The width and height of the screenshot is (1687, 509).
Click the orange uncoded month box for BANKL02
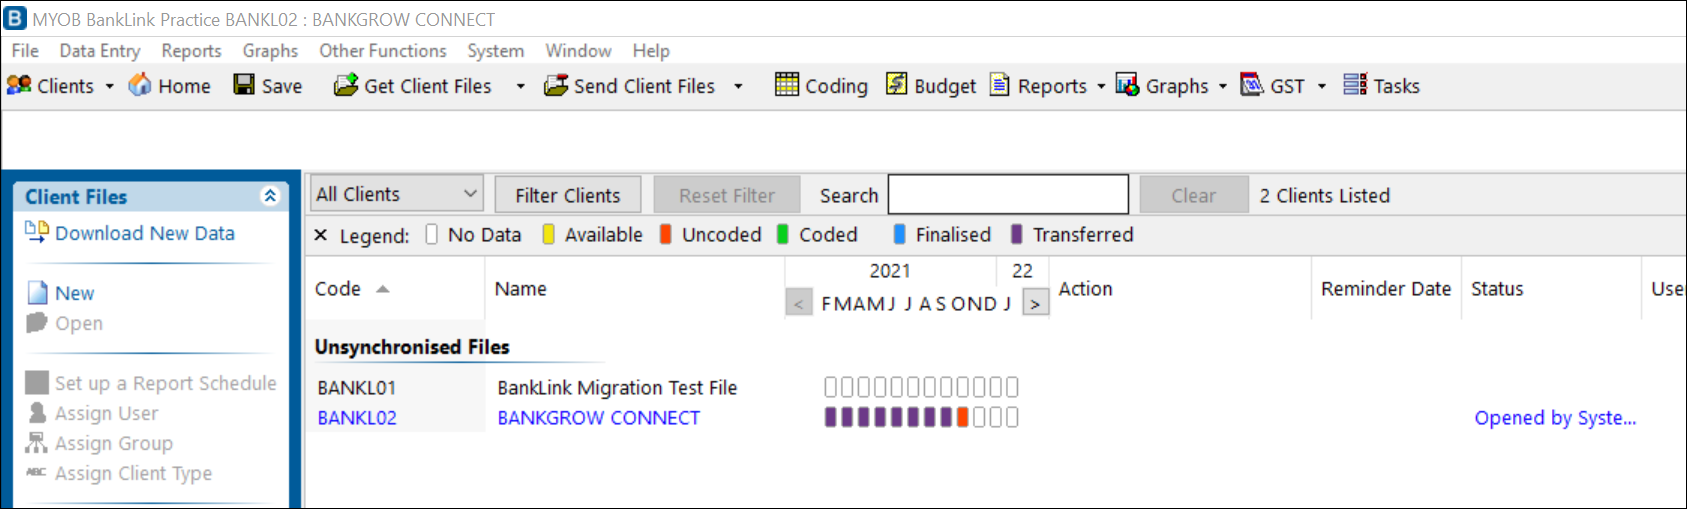[x=963, y=417]
